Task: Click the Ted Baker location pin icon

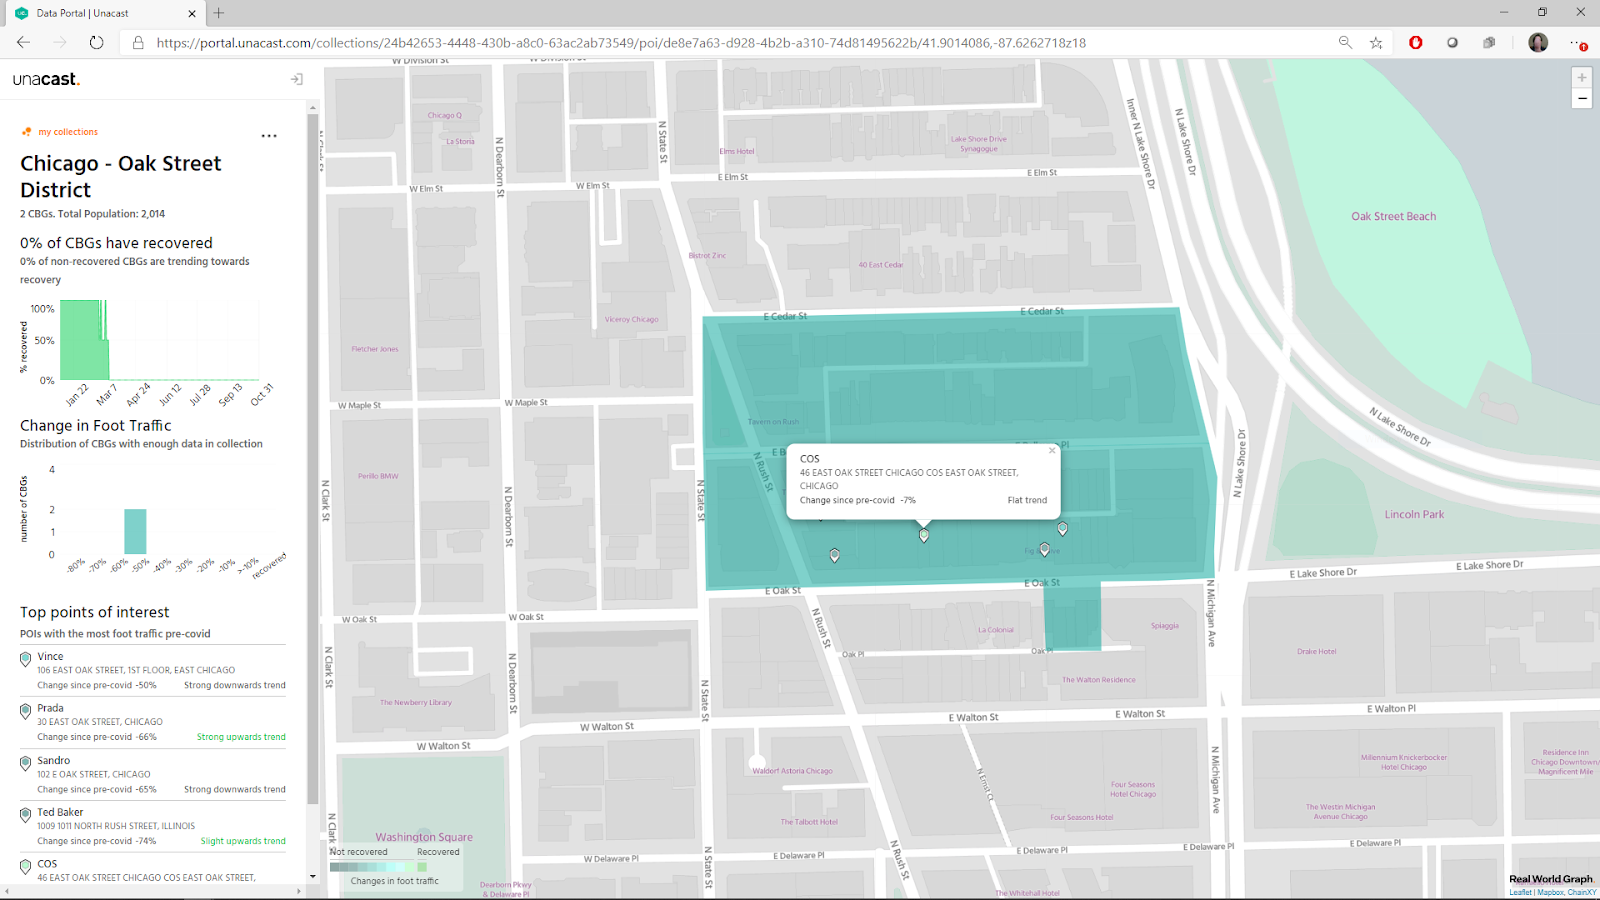Action: [x=26, y=815]
